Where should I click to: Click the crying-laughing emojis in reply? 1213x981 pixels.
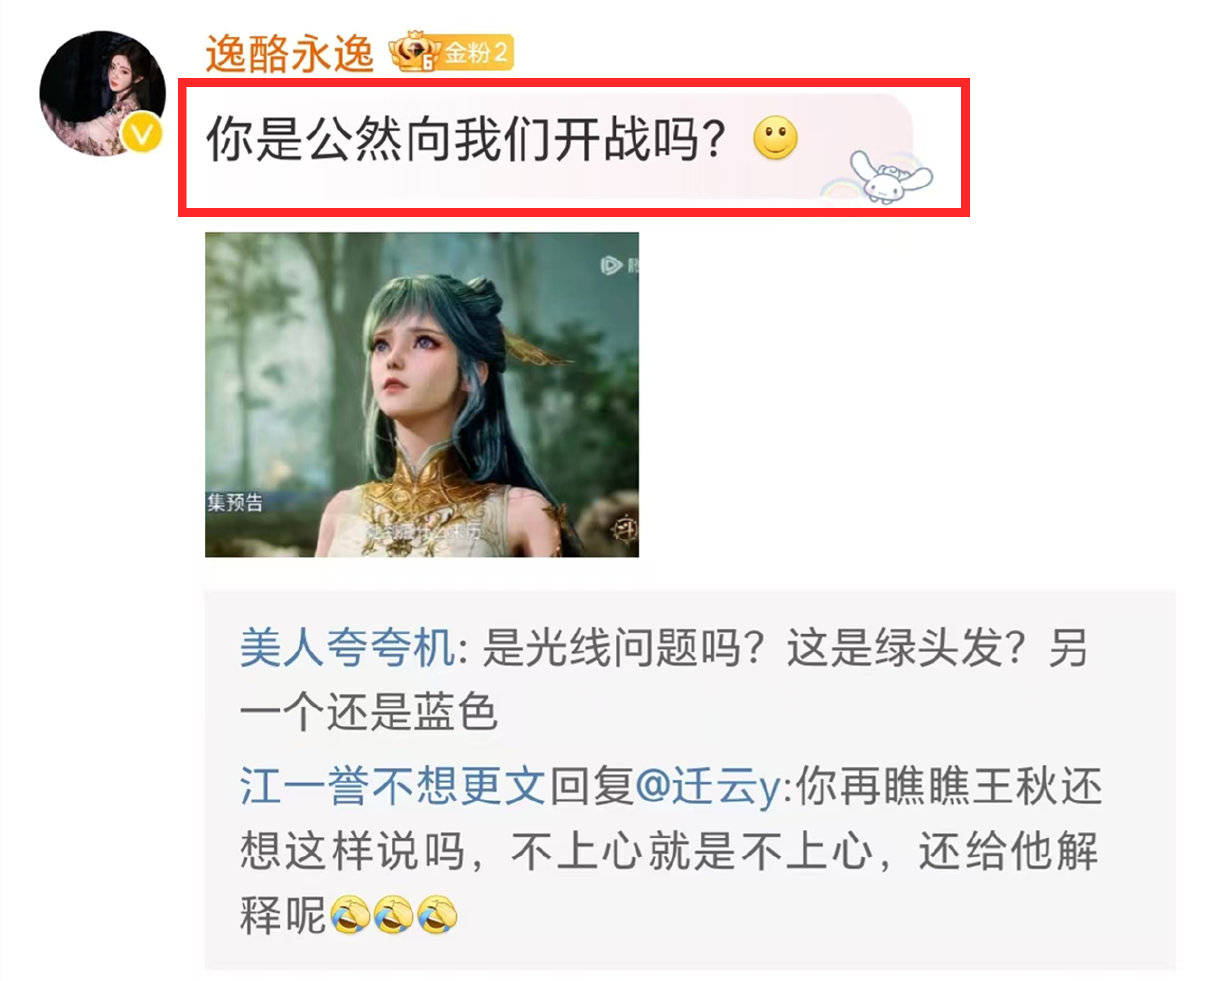[x=393, y=914]
